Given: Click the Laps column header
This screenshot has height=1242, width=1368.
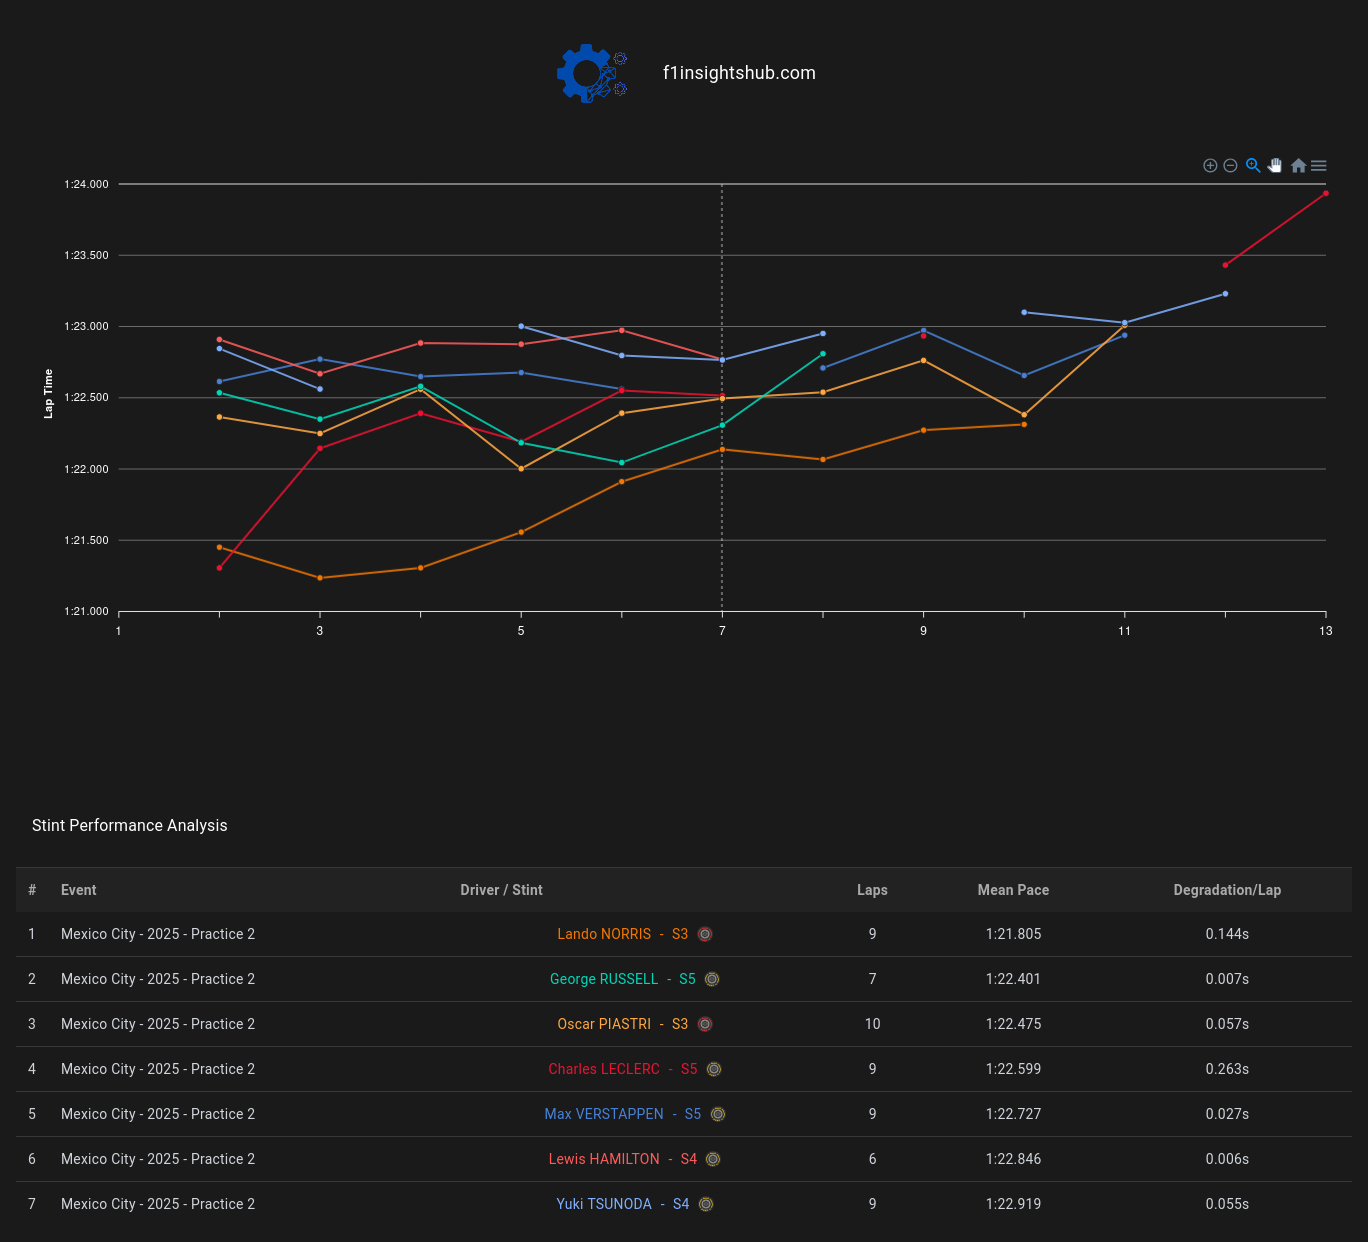Looking at the screenshot, I should point(872,890).
